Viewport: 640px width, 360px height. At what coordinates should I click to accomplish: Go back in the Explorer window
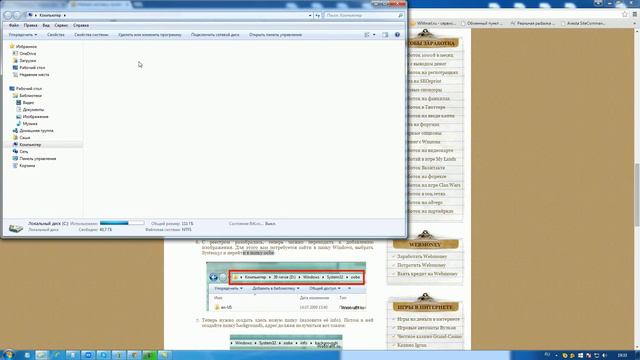[8, 15]
